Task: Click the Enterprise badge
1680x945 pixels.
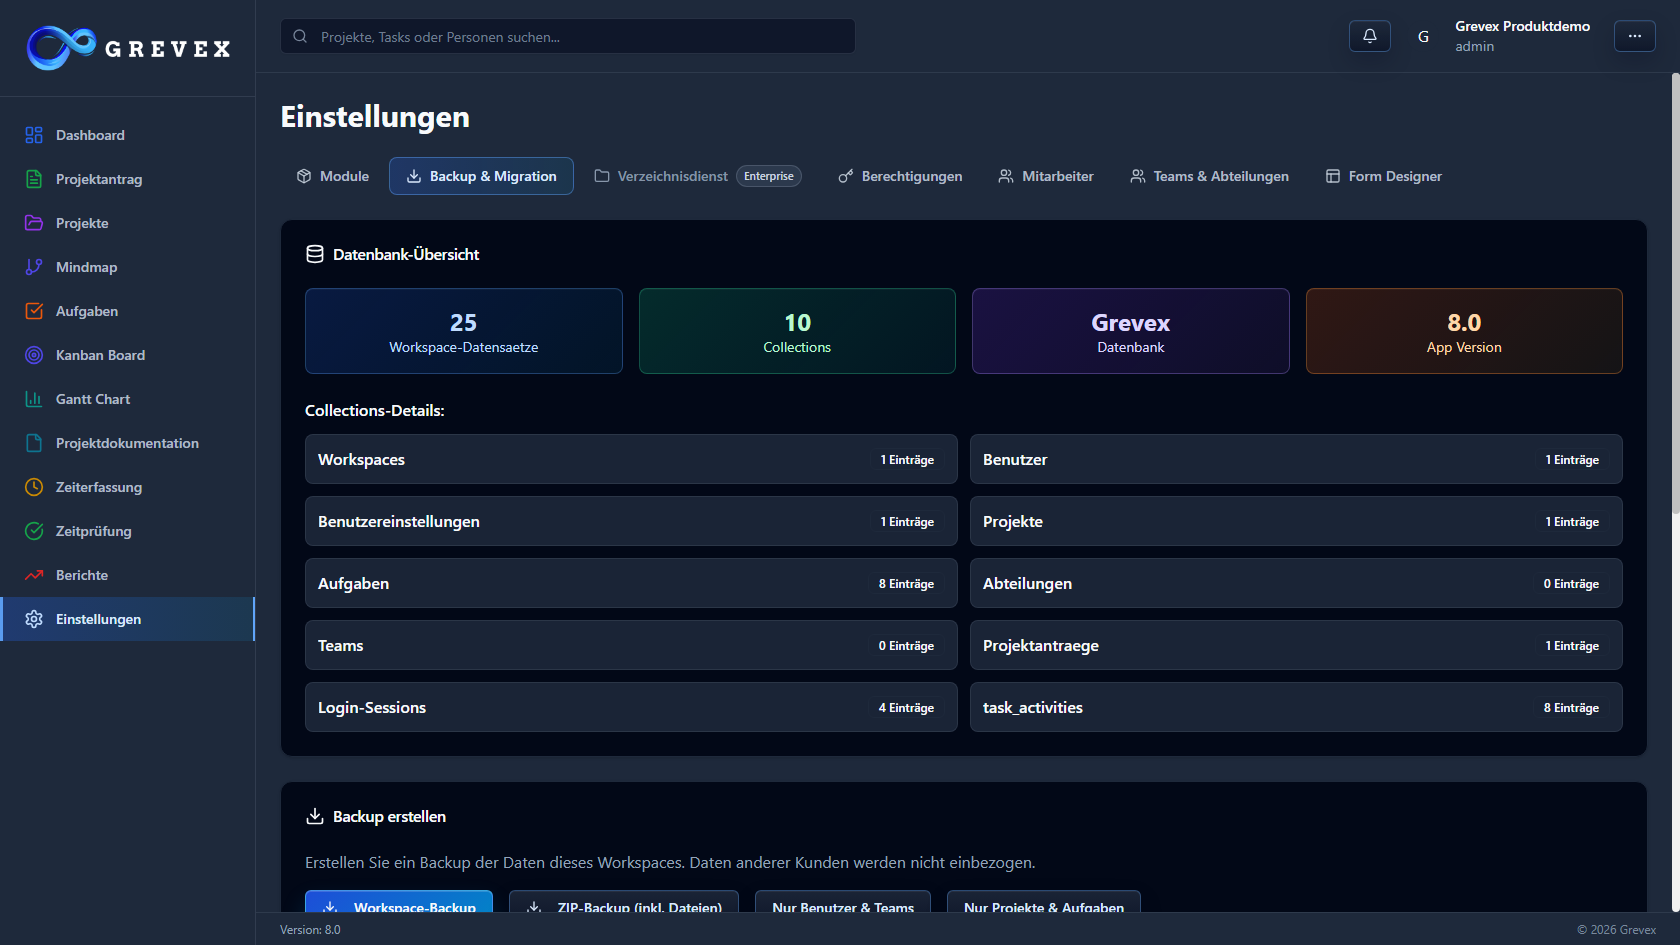Action: [769, 176]
